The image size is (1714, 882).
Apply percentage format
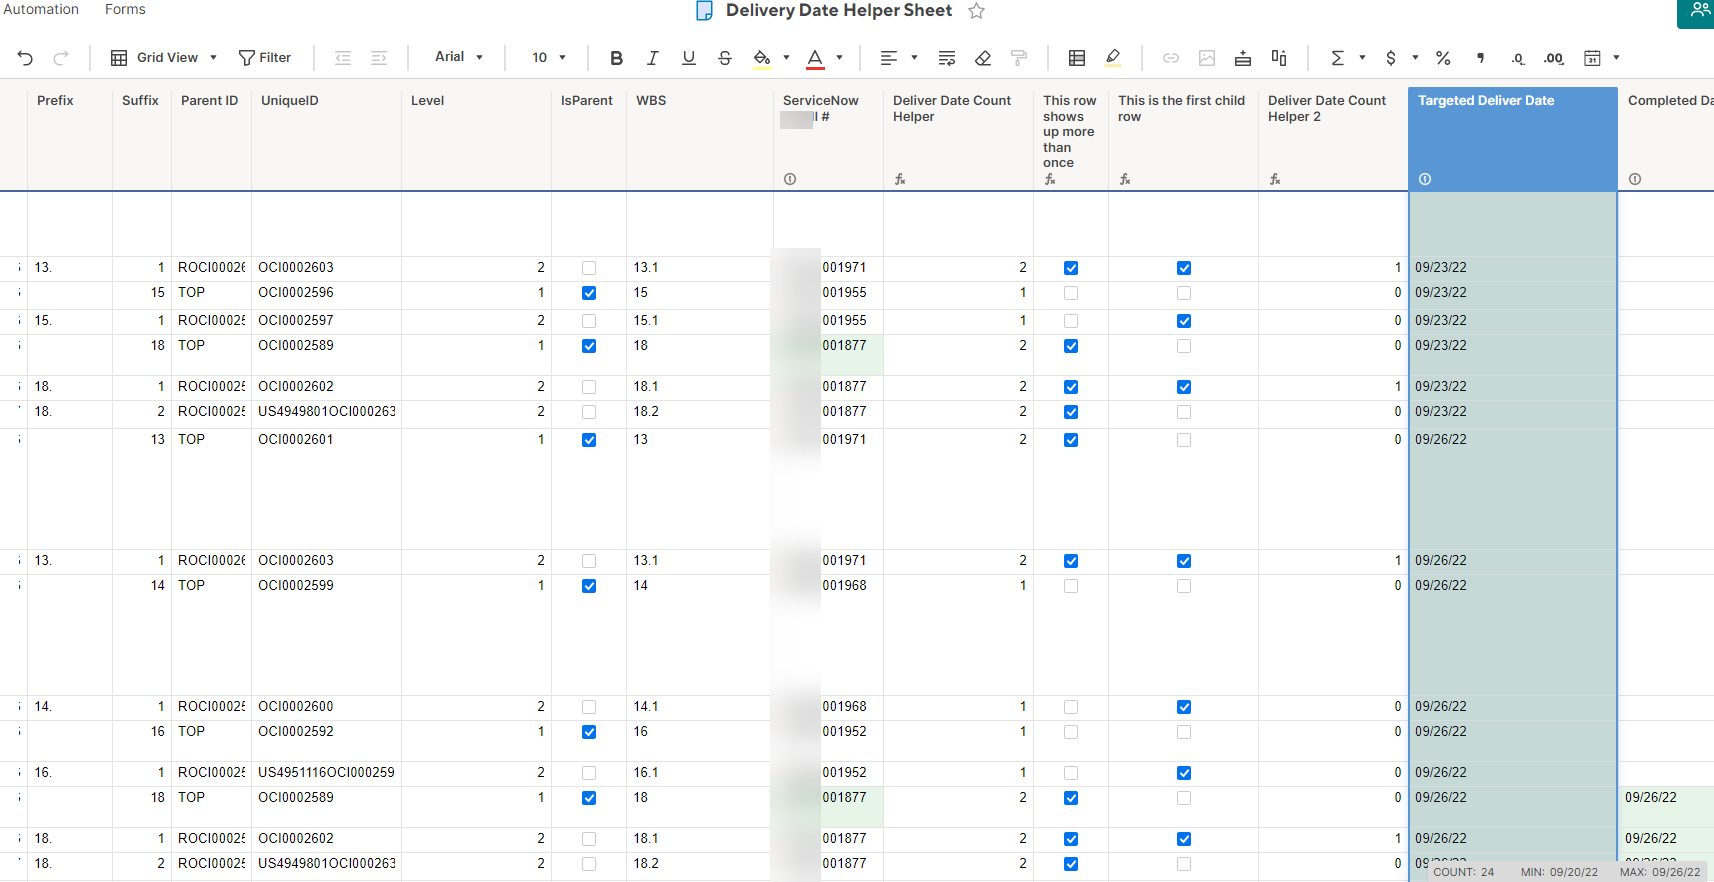pyautogui.click(x=1443, y=58)
